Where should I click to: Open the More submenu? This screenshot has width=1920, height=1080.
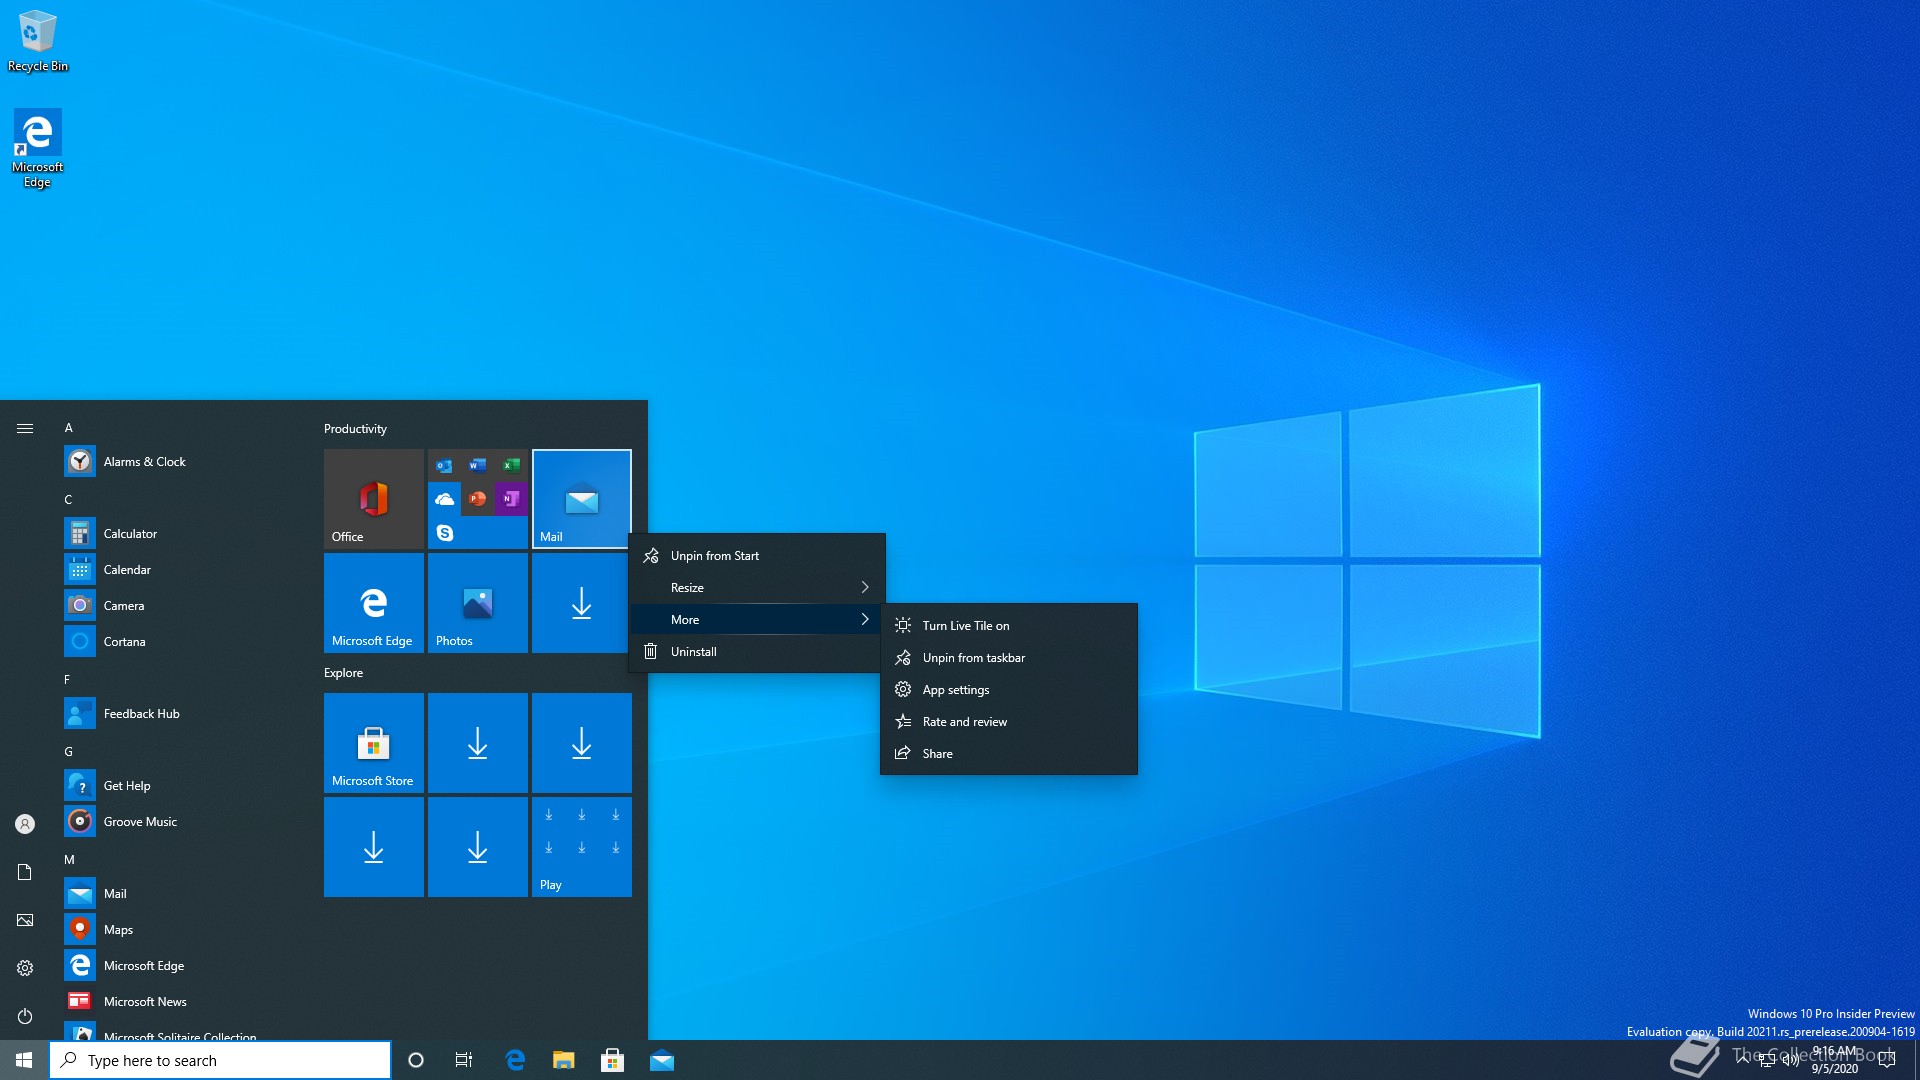coord(757,620)
